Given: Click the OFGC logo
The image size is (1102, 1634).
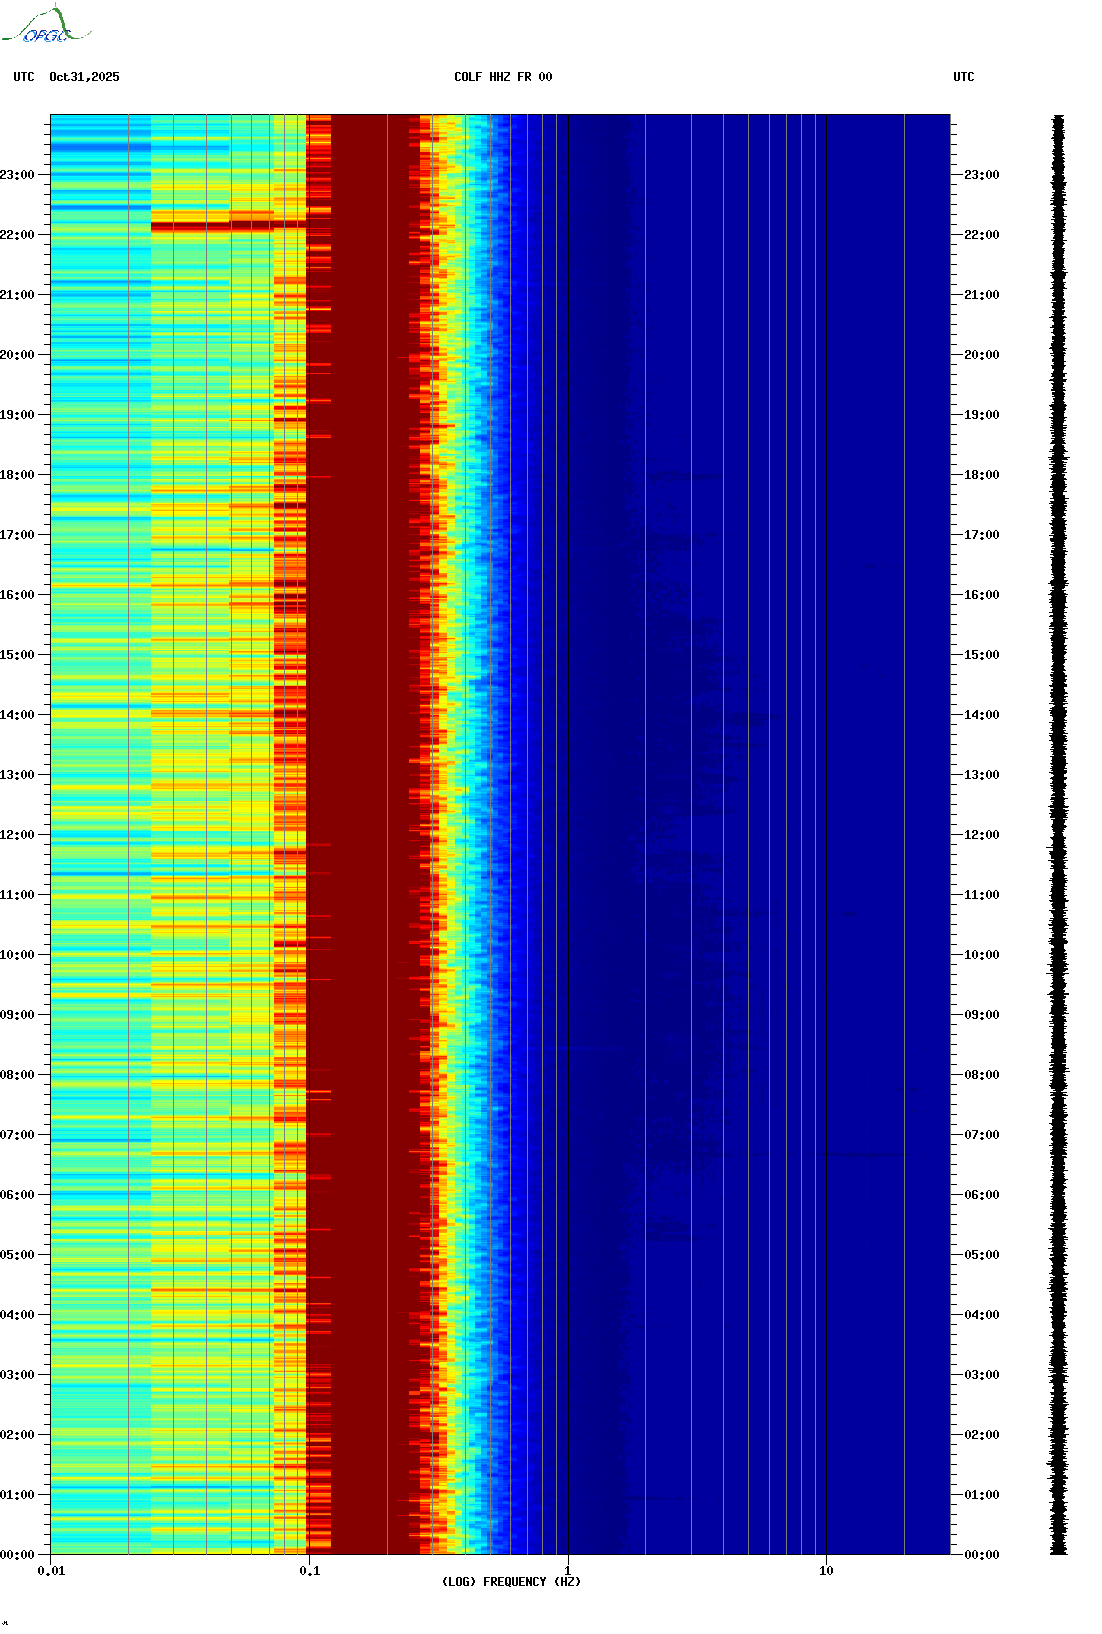Looking at the screenshot, I should pos(45,25).
